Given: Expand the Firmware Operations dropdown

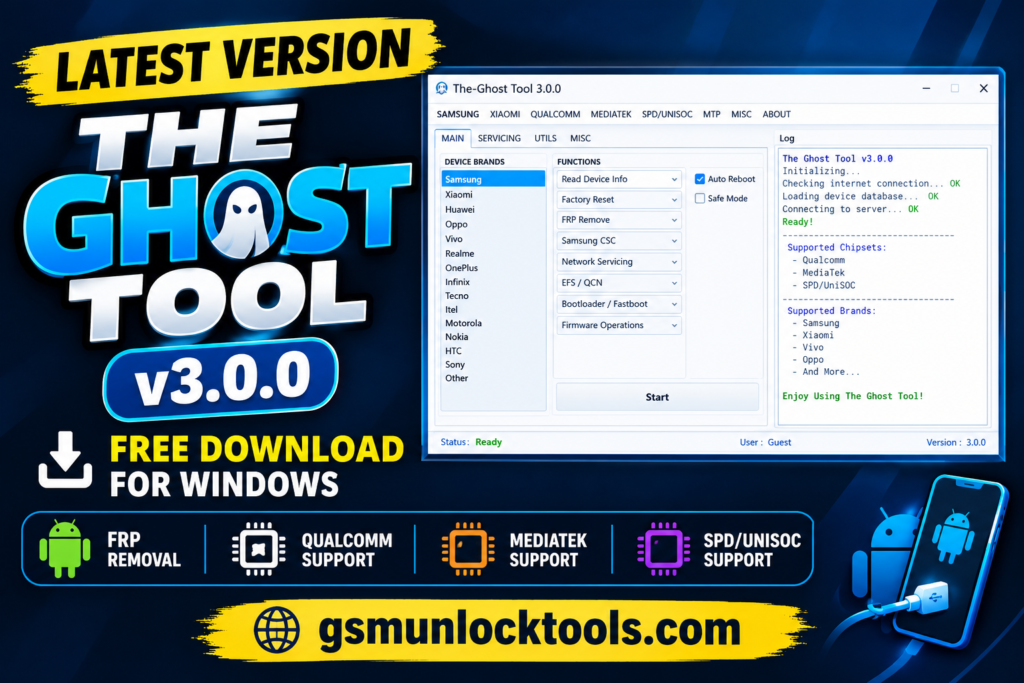Looking at the screenshot, I should click(618, 325).
